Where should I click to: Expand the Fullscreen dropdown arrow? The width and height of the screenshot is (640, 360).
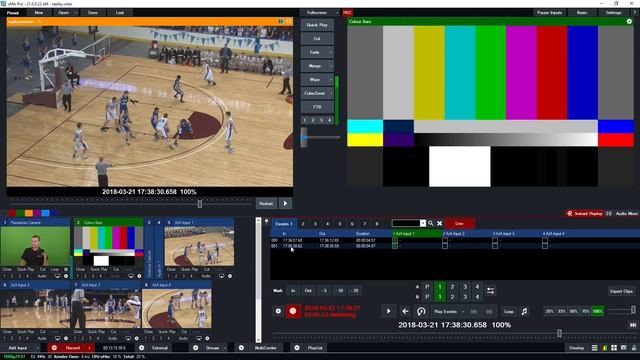click(x=337, y=13)
